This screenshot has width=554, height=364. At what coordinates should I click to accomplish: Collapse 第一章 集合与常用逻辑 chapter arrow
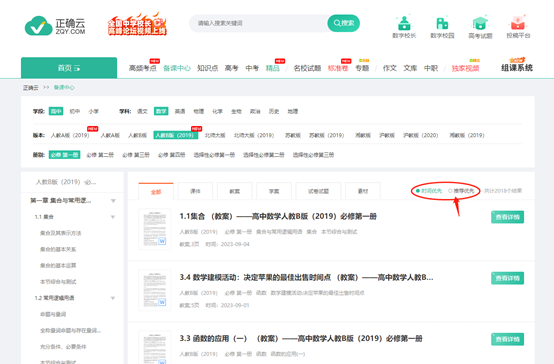click(113, 201)
